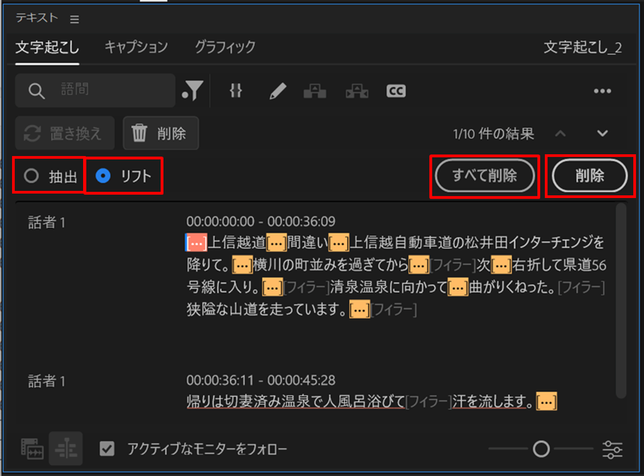The image size is (644, 476).
Task: Click the split segment icon
Action: (x=357, y=91)
